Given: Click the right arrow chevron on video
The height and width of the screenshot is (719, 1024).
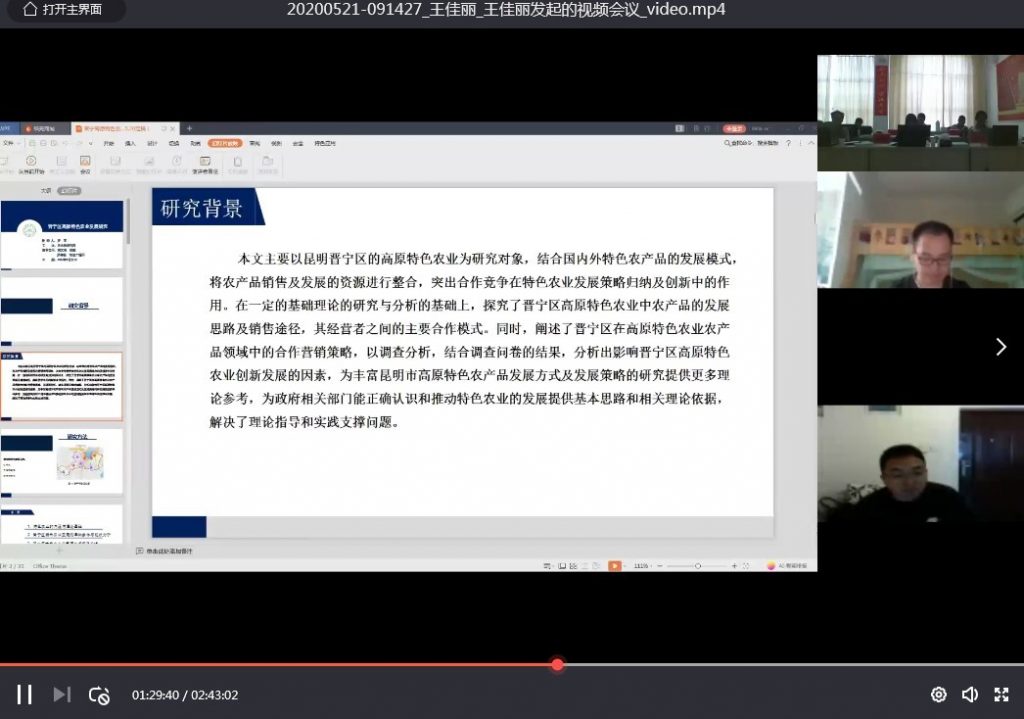Looking at the screenshot, I should [x=1000, y=346].
